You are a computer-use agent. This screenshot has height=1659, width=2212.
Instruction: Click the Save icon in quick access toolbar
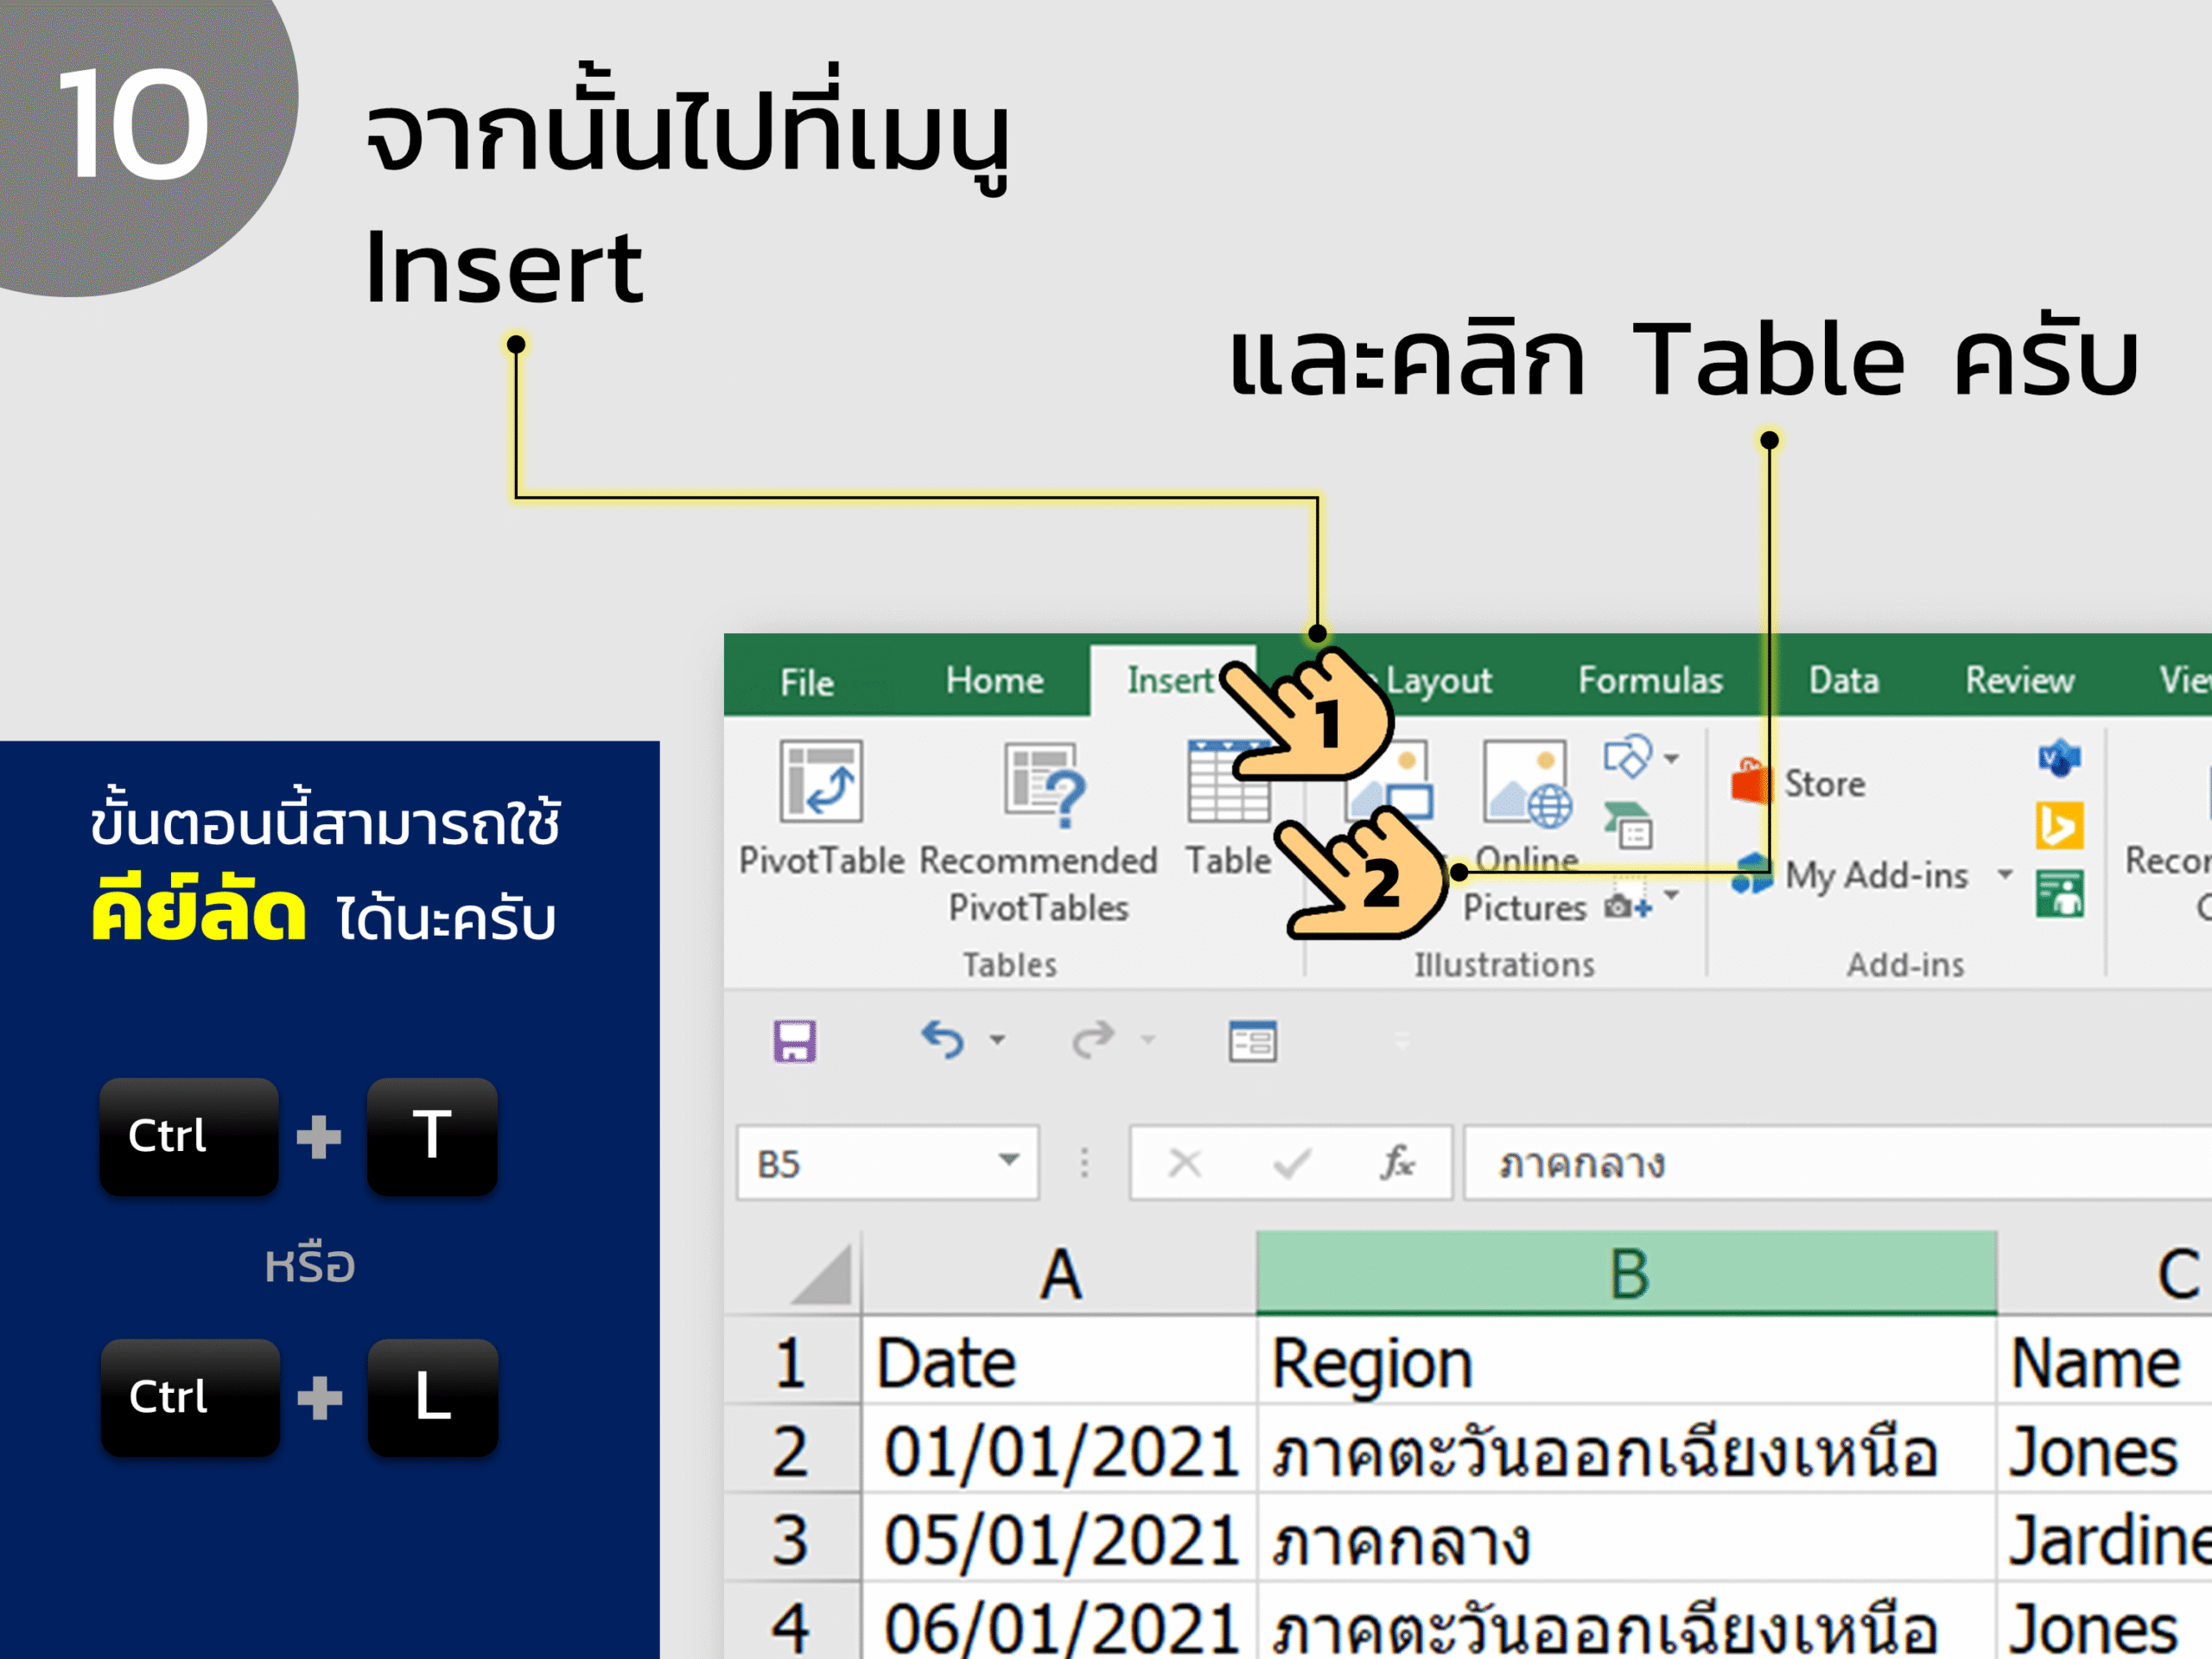click(795, 1041)
